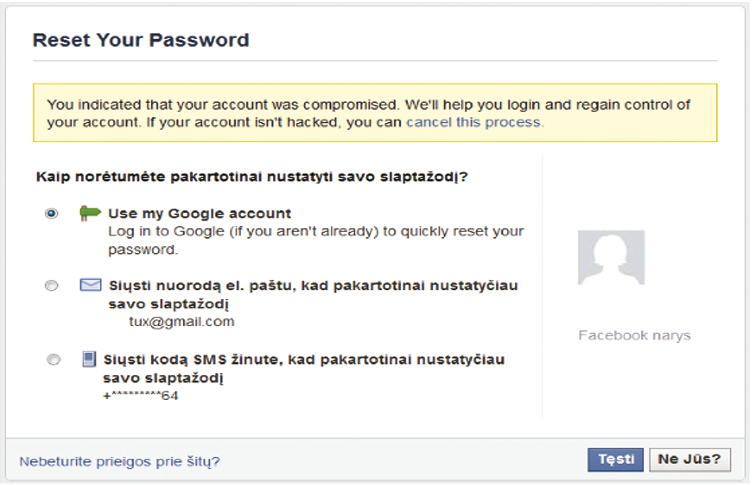Screen dimensions: 752x485
Task: Select the SMS code radio button
Action: click(x=52, y=359)
